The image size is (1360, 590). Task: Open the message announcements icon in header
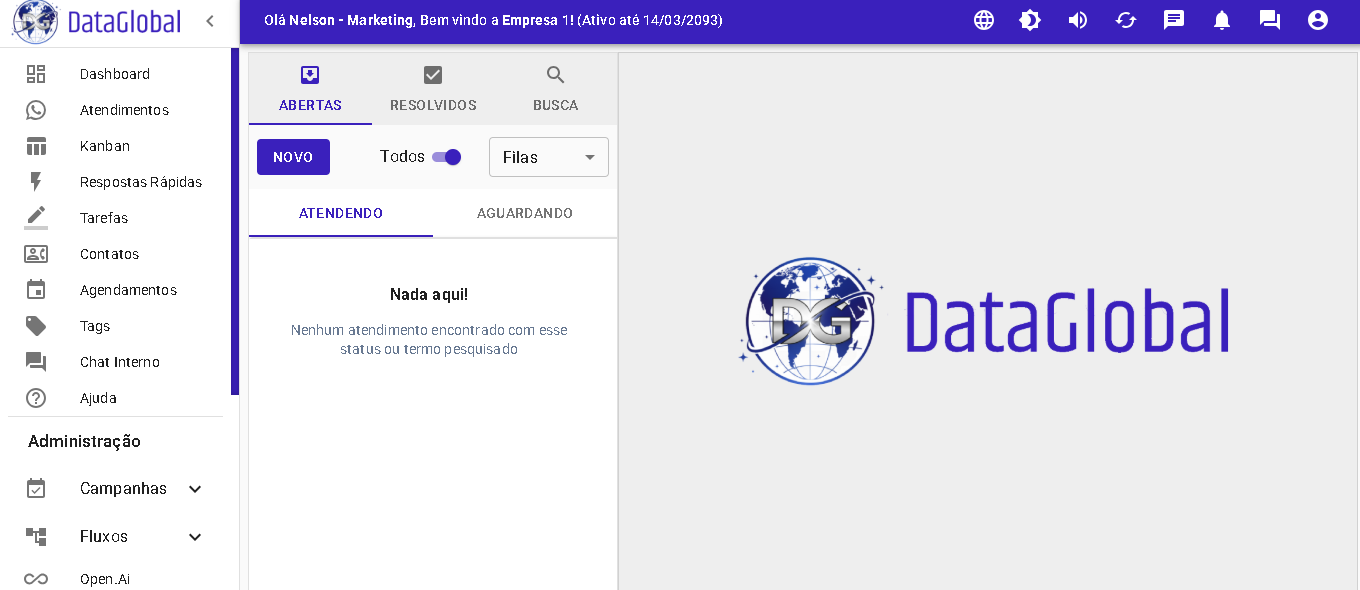click(1174, 20)
